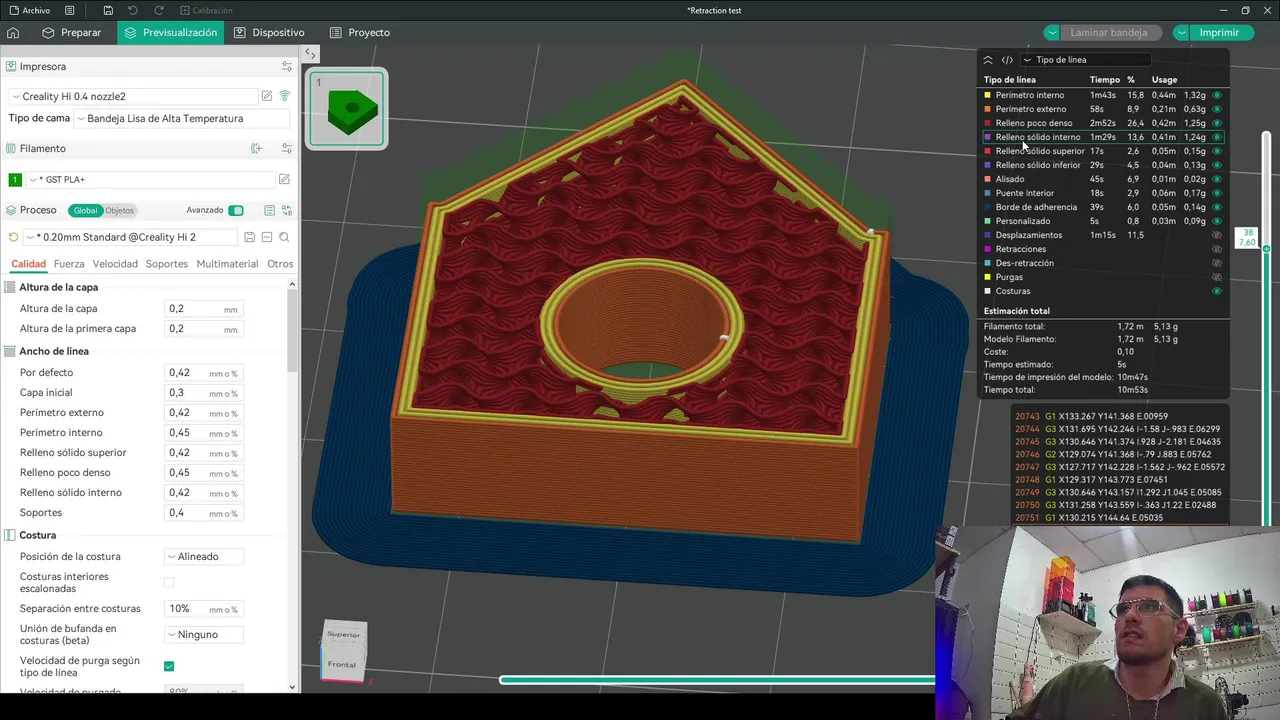Hide Costuras with its eye icon
The image size is (1280, 720).
(1217, 291)
